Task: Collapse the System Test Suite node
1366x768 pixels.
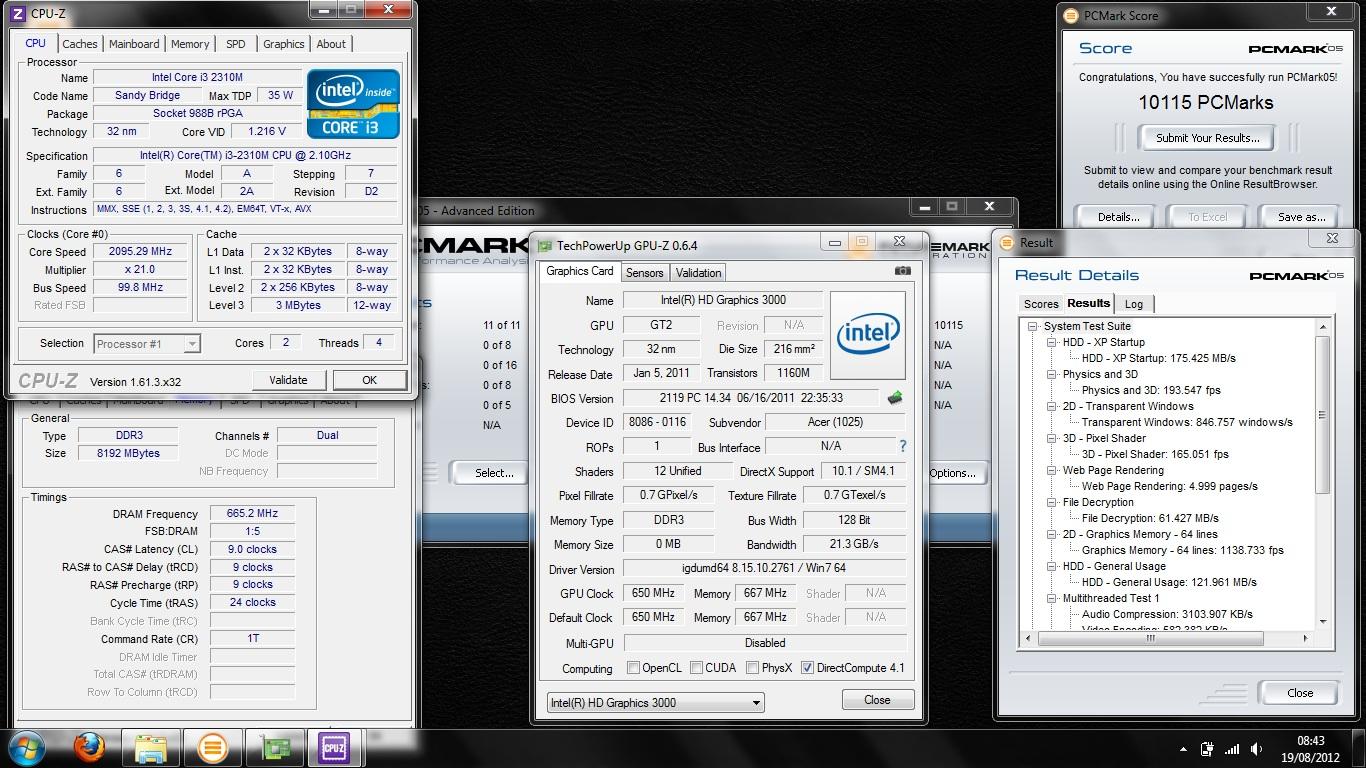Action: (1033, 326)
